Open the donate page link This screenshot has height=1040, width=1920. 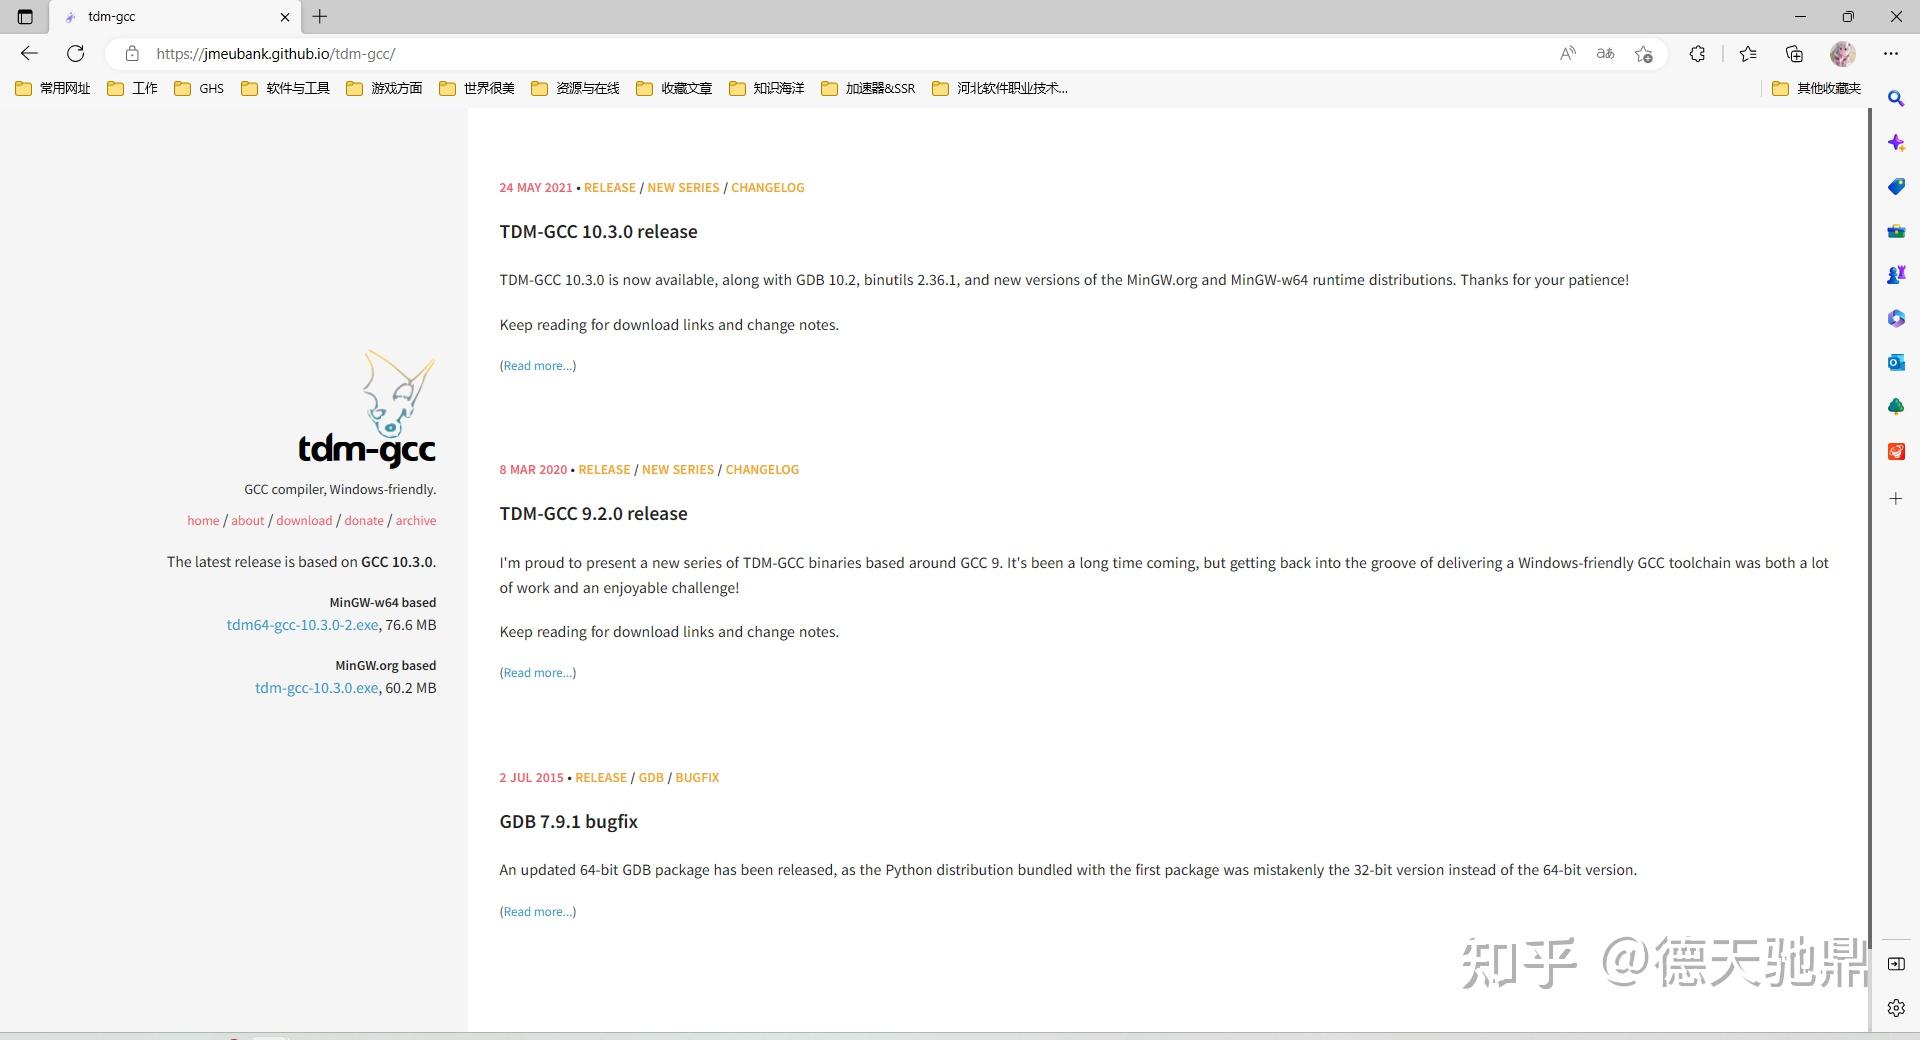[x=364, y=521]
